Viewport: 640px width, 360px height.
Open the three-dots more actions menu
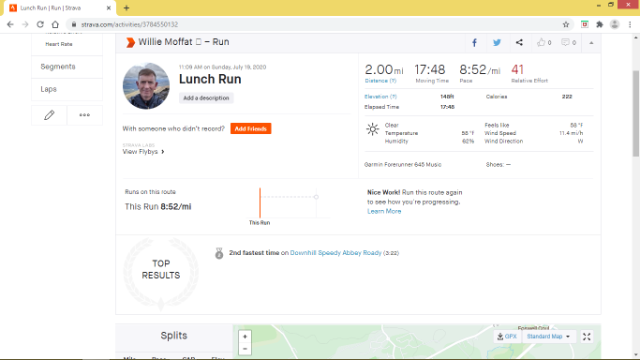84,115
